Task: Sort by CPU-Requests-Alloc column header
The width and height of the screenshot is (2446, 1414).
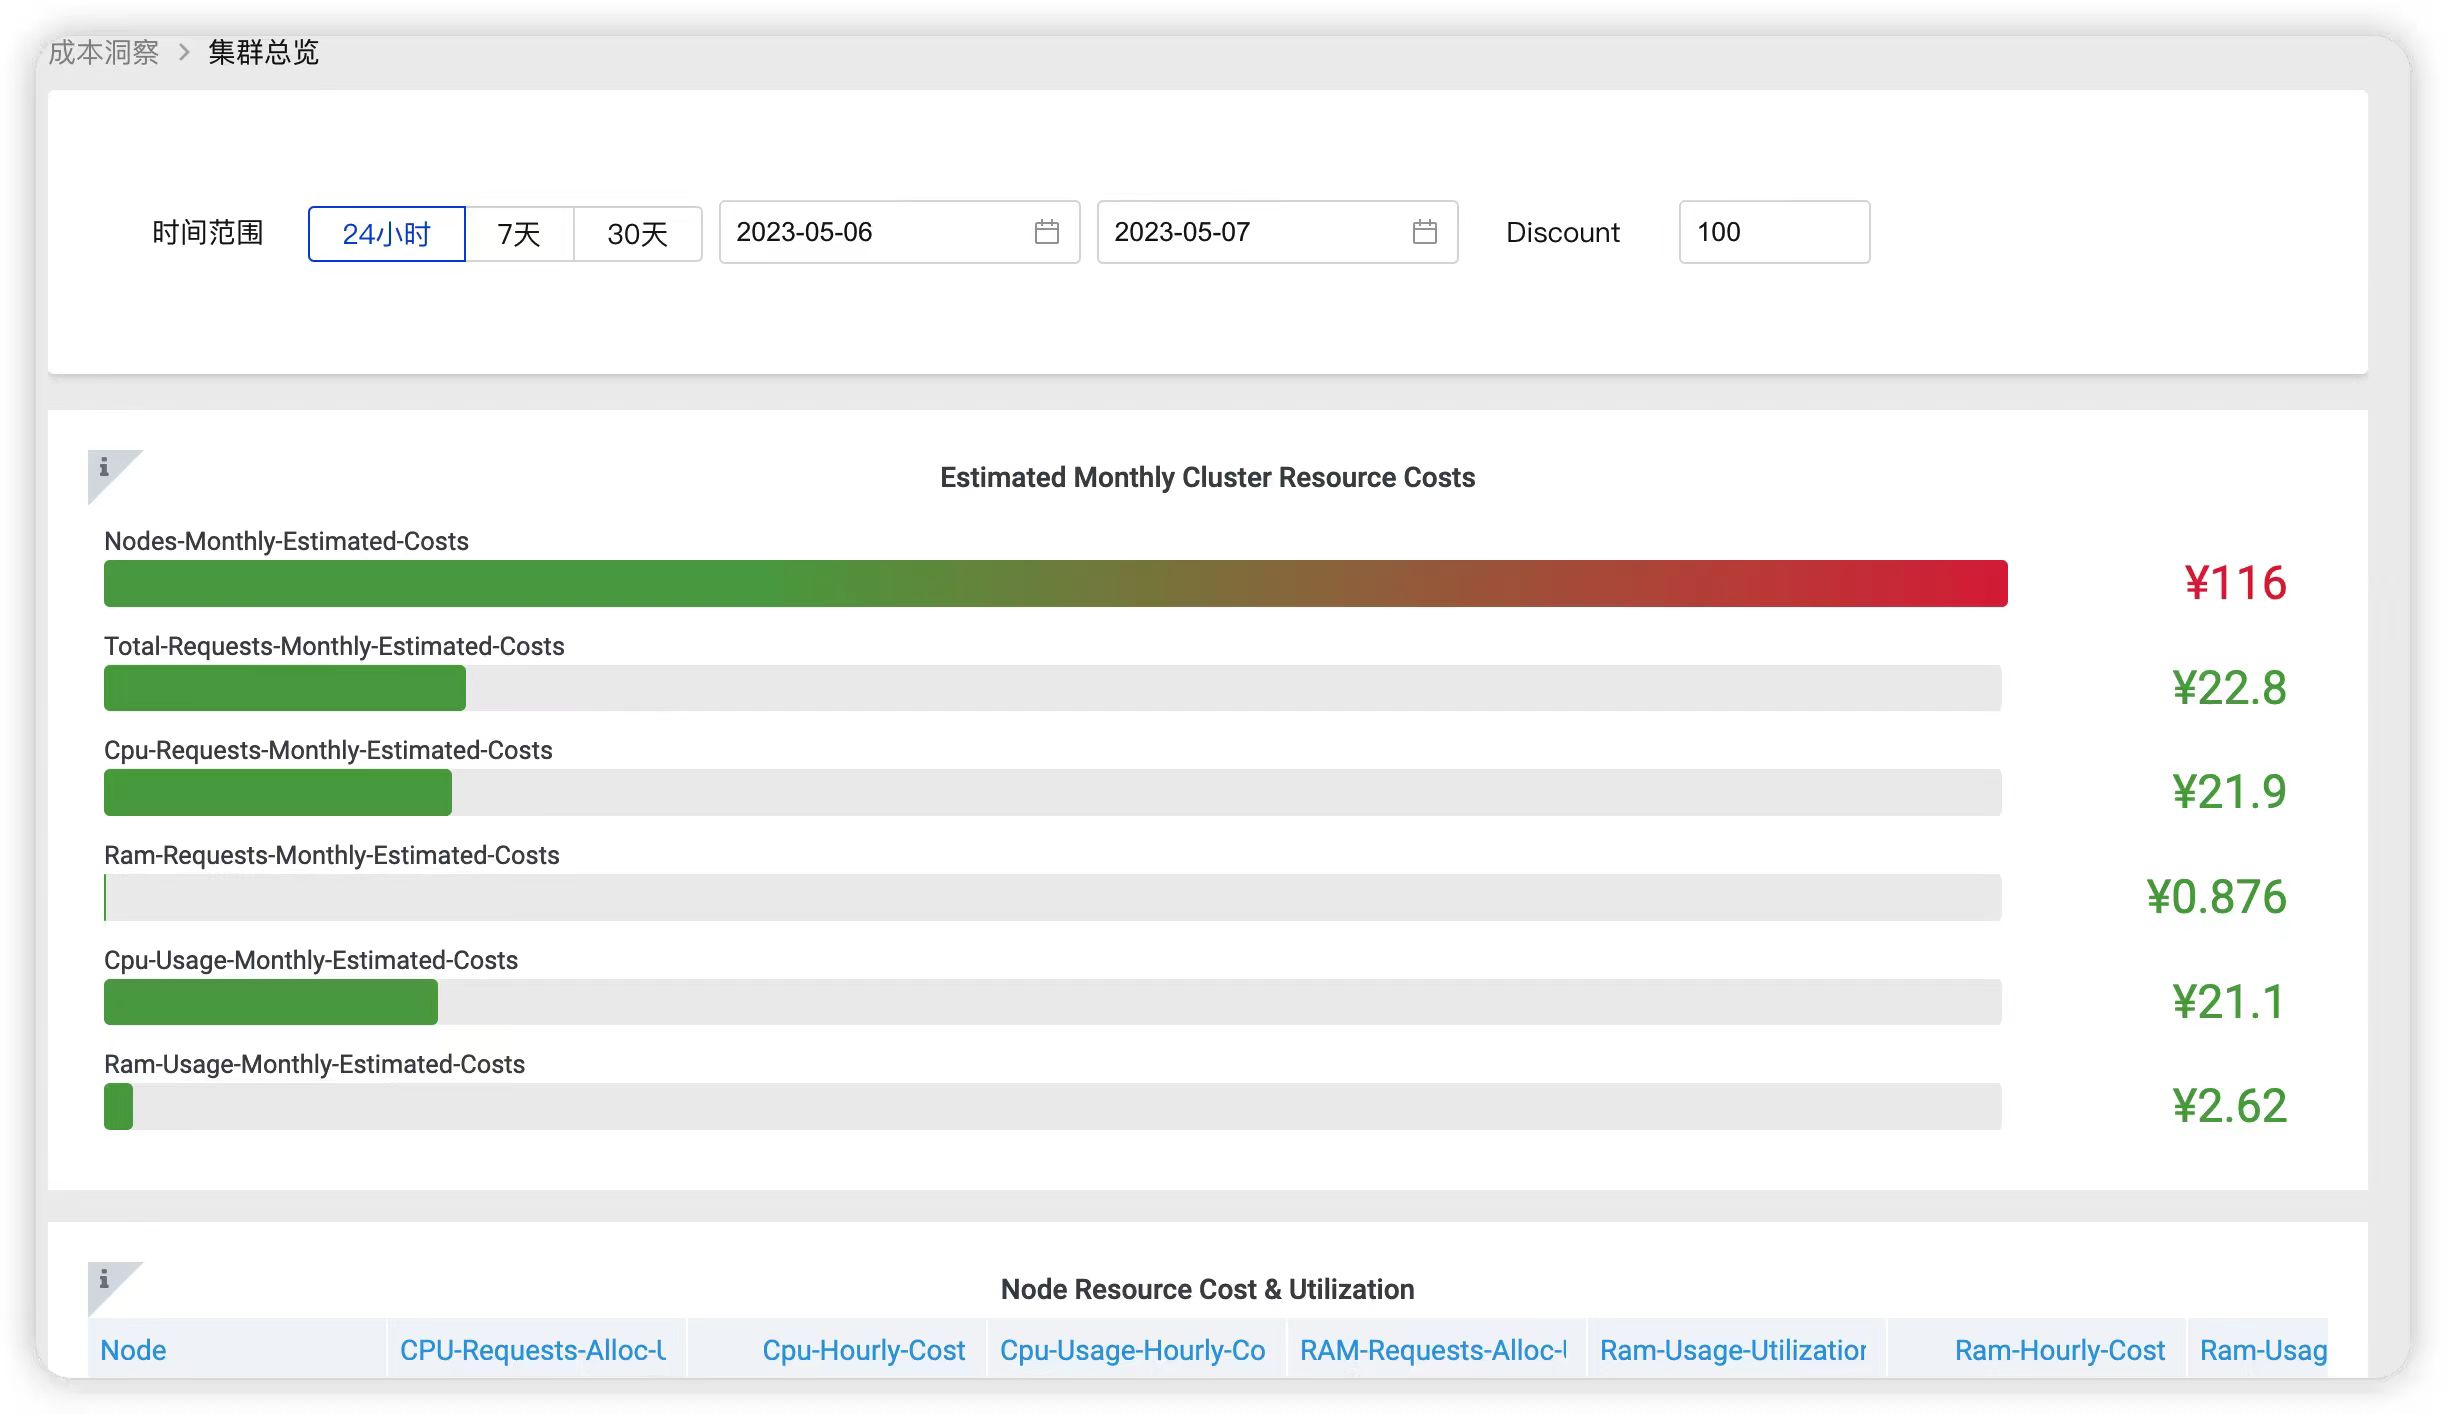Action: (537, 1350)
